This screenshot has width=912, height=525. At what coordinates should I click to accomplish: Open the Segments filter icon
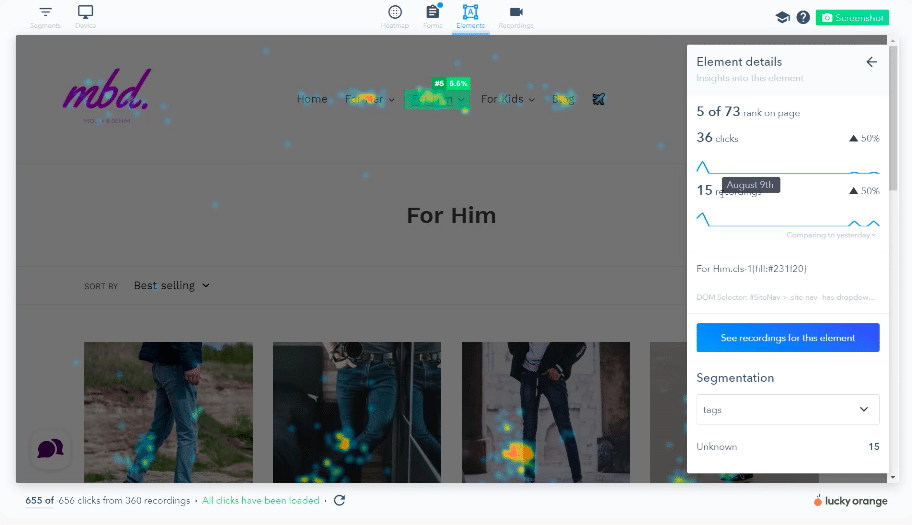45,12
